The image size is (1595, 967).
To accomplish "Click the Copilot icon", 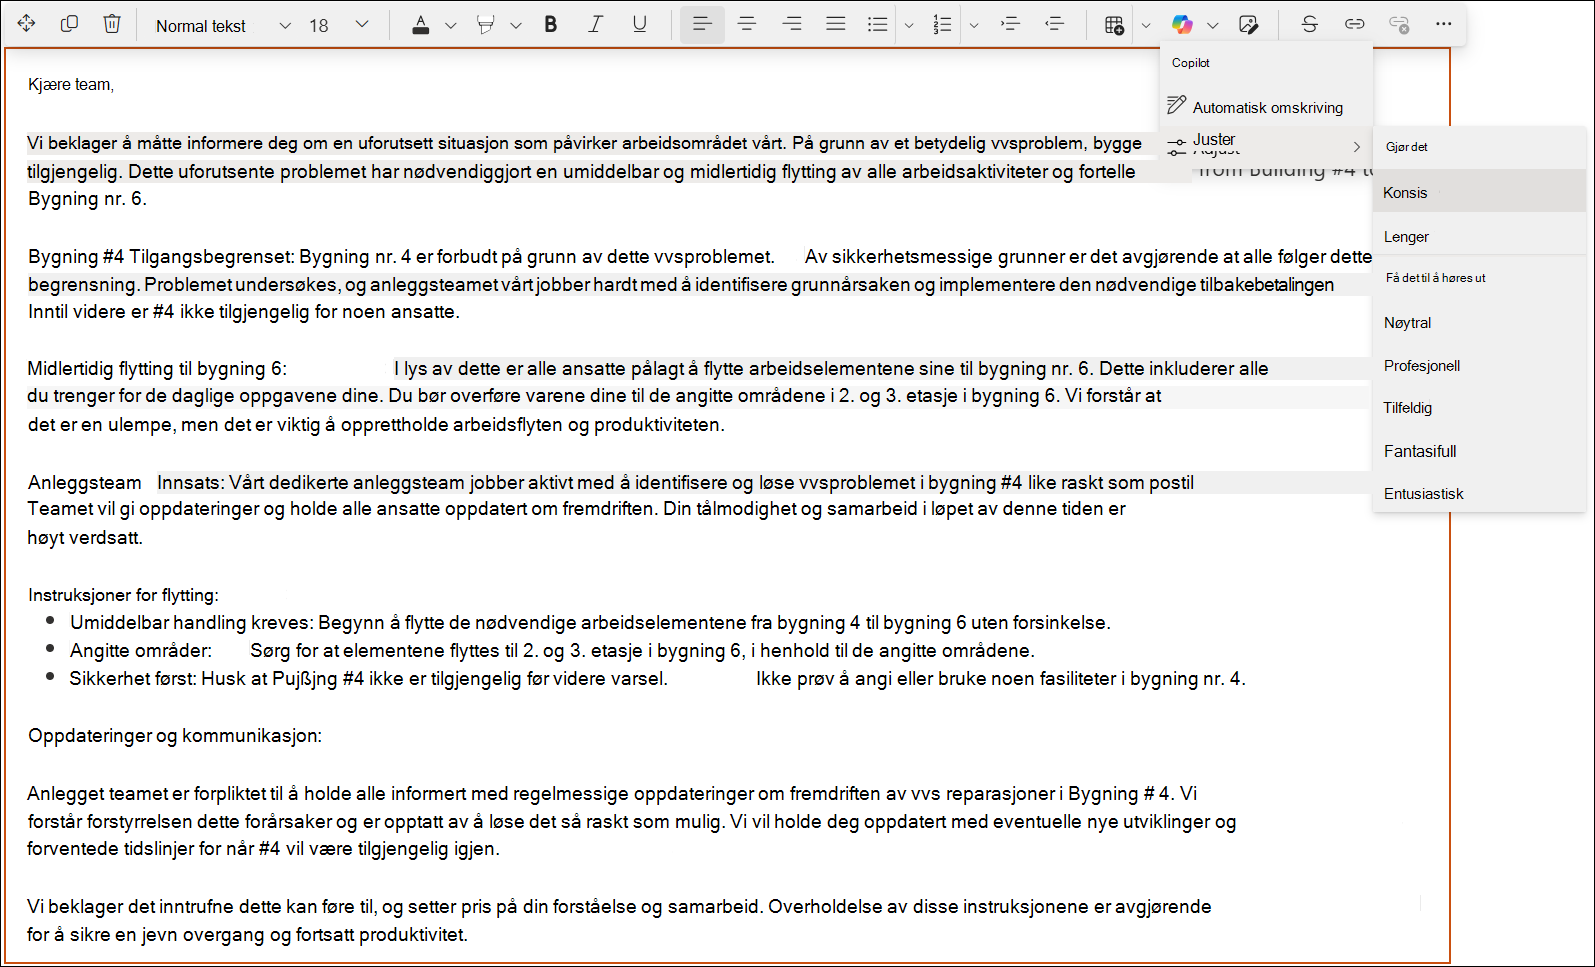I will click(1183, 25).
